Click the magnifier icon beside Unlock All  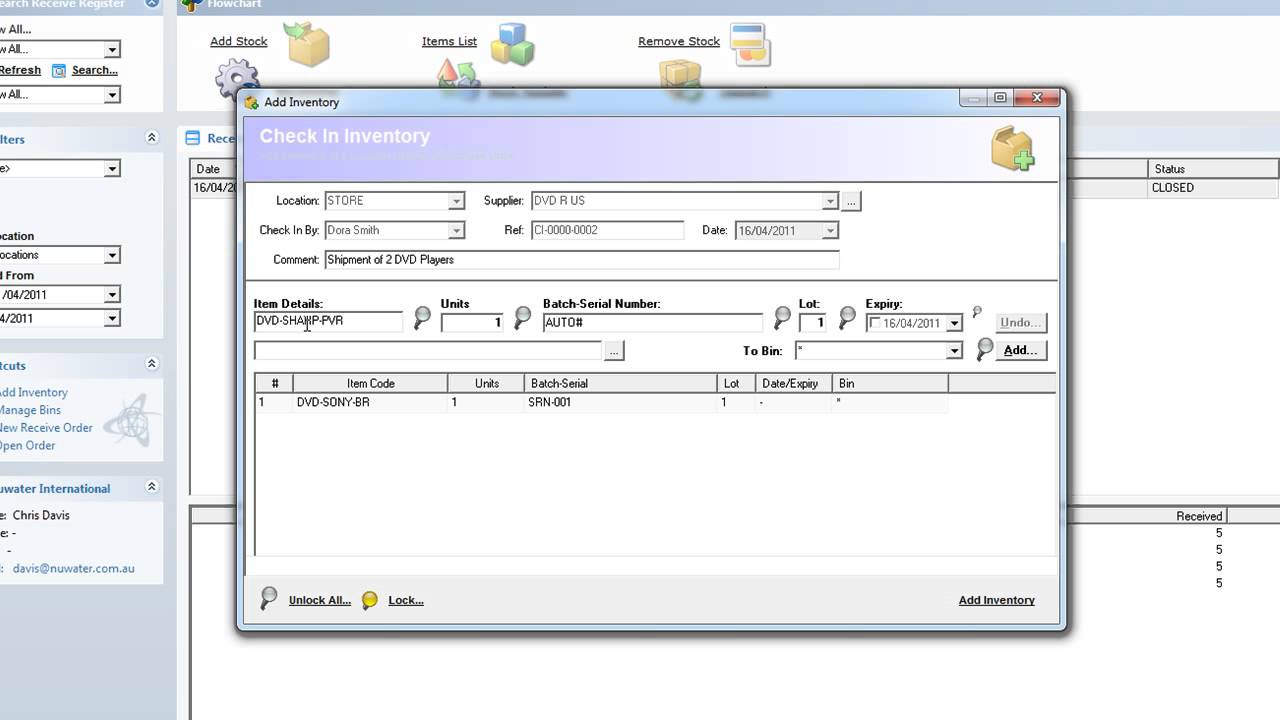[x=268, y=598]
